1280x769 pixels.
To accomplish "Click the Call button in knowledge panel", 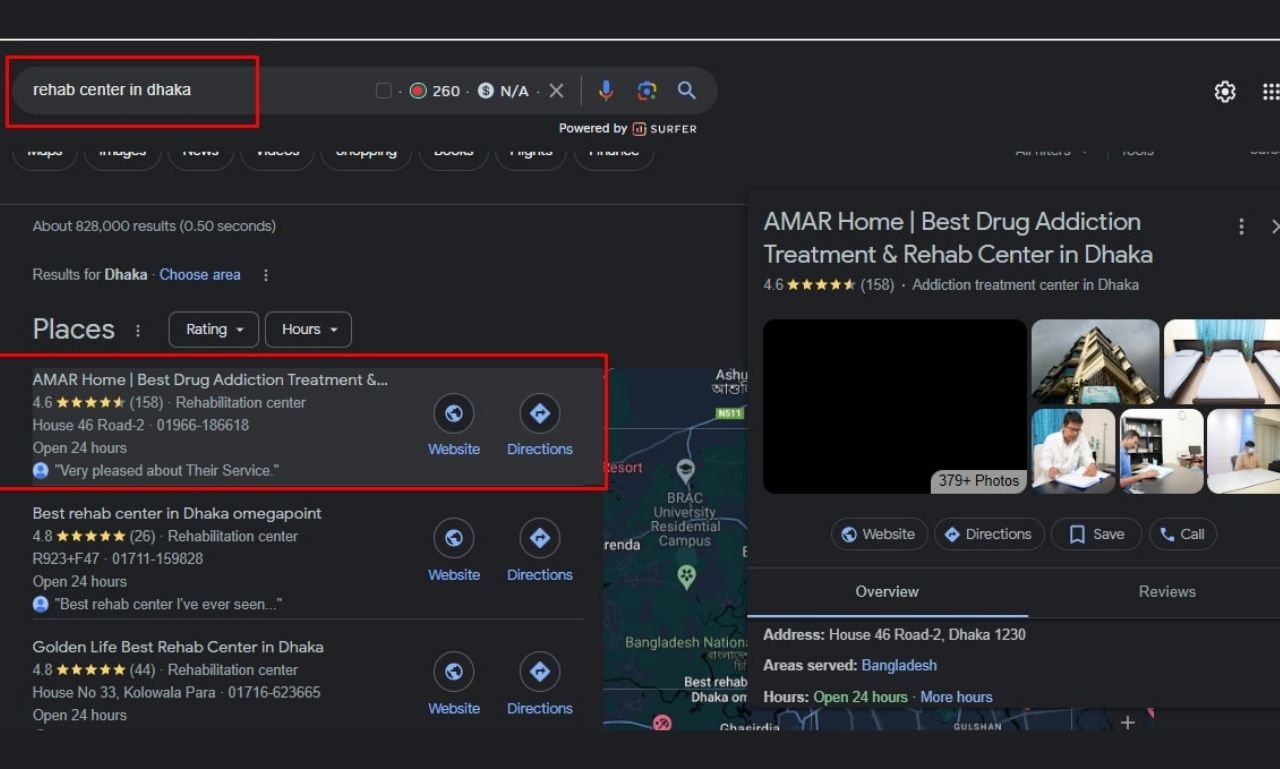I will [1183, 534].
